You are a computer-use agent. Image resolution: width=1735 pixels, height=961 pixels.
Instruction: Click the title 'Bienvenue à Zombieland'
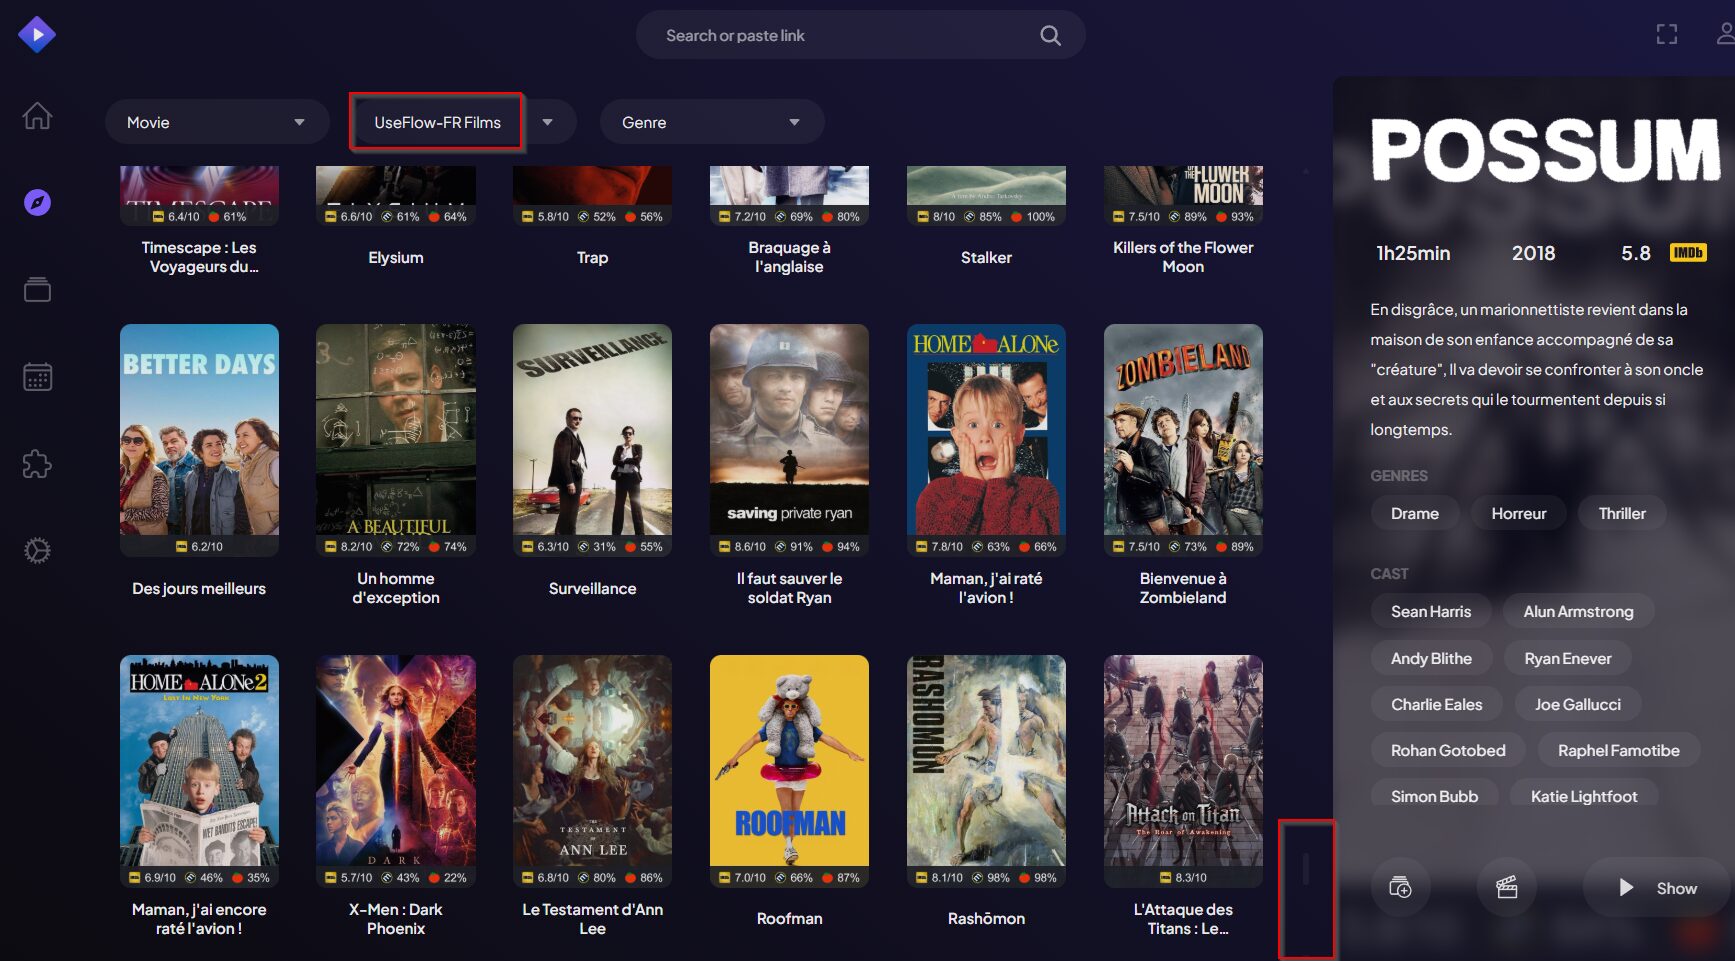point(1183,588)
